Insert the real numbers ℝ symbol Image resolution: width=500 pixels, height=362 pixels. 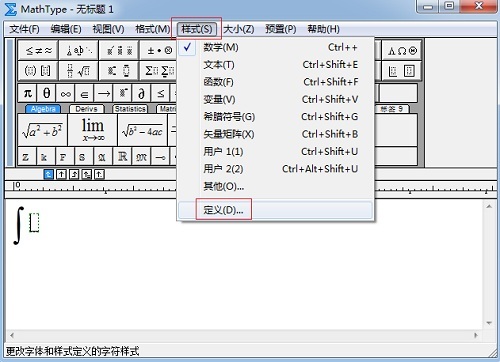123,156
